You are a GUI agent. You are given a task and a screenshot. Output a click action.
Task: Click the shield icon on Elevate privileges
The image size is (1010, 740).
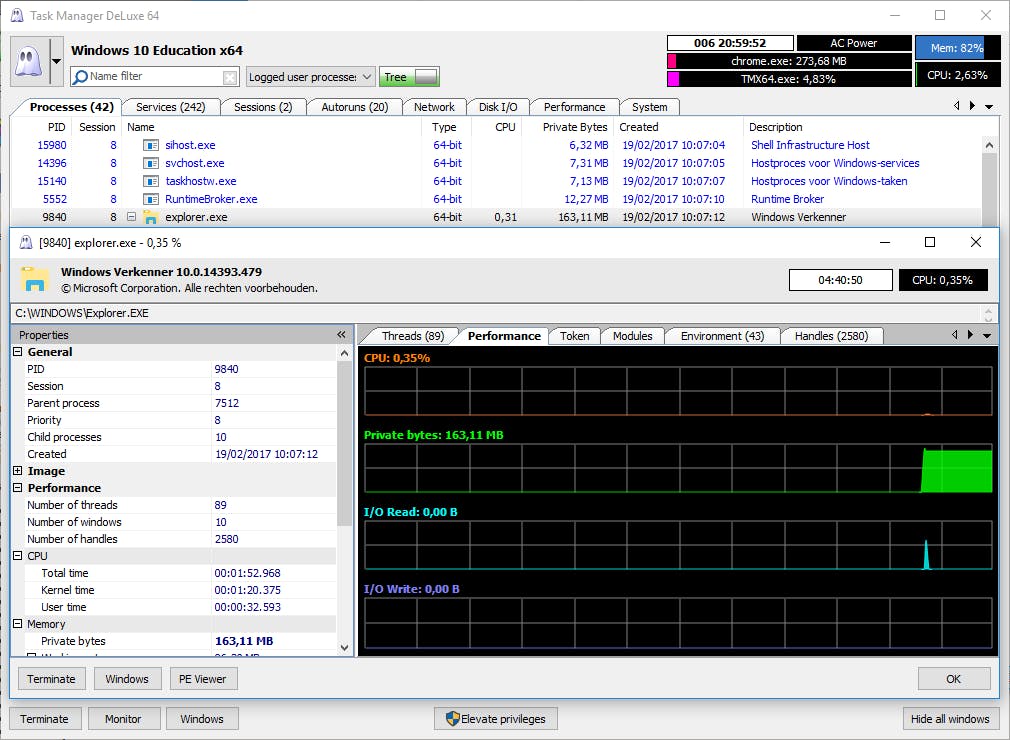[452, 718]
